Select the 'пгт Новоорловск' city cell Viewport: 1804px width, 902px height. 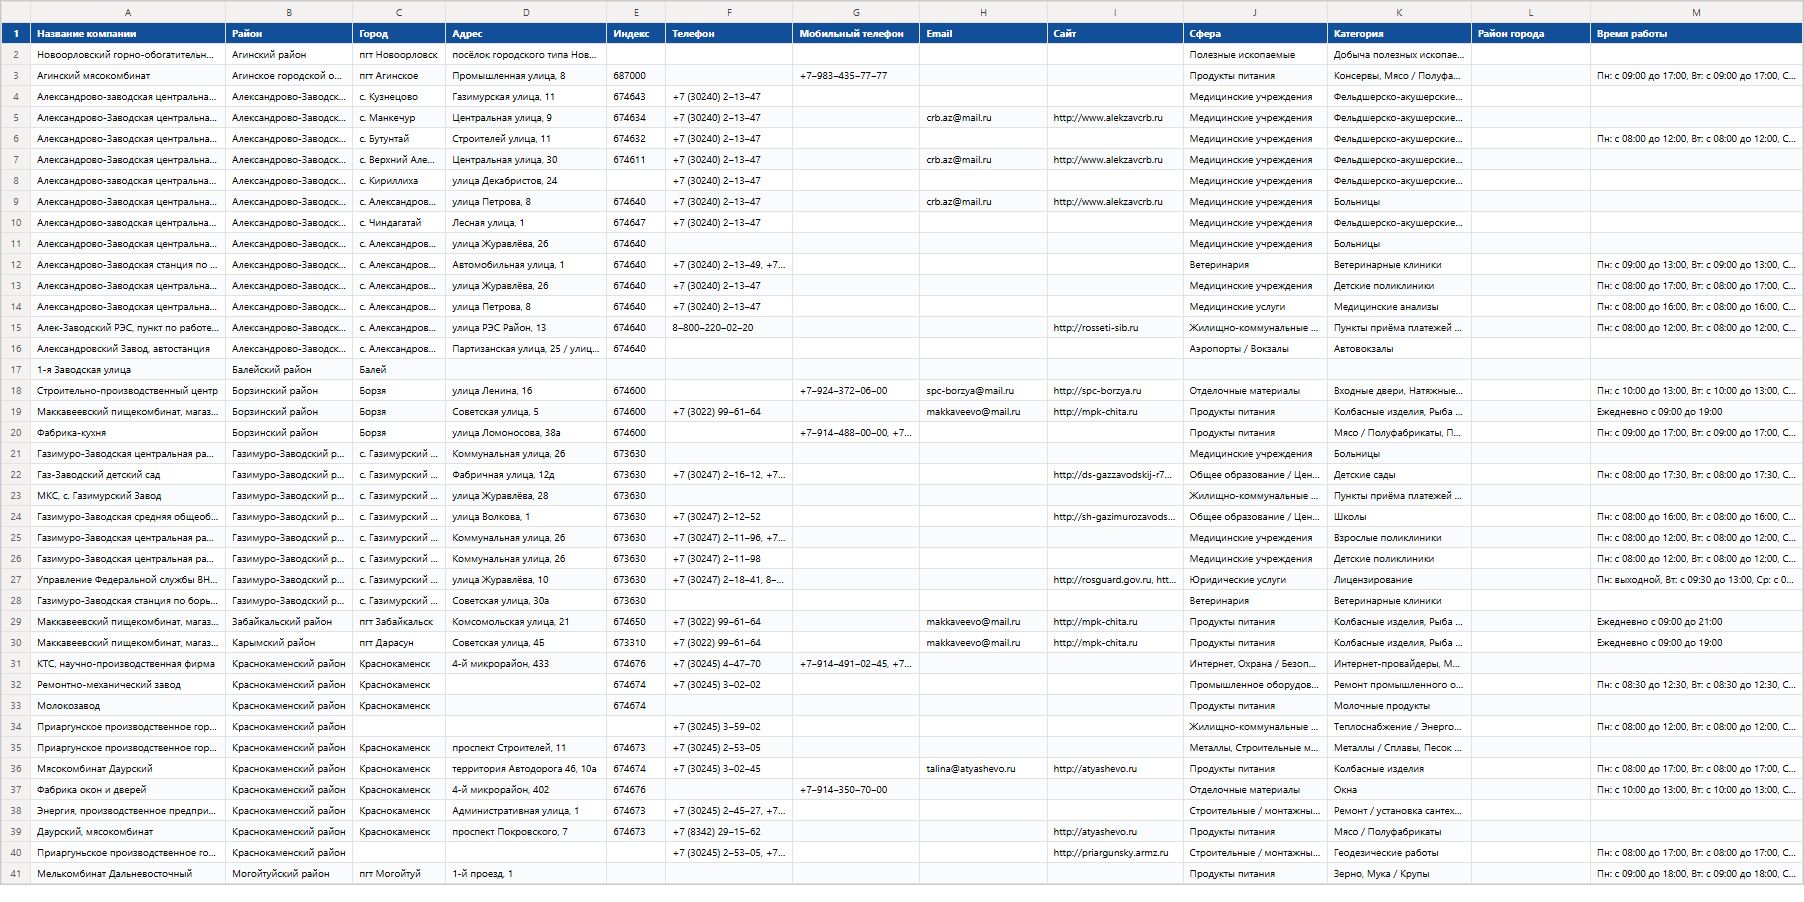pyautogui.click(x=399, y=55)
